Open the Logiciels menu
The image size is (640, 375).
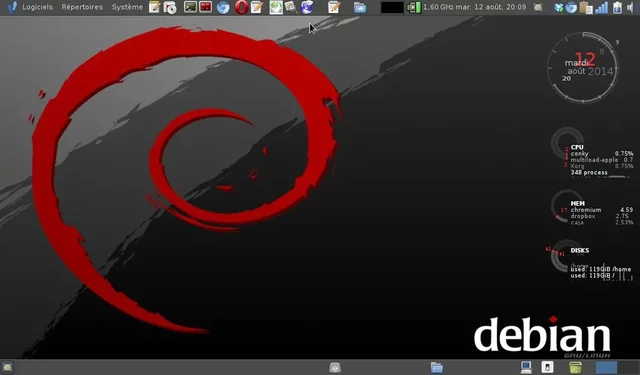coord(37,7)
